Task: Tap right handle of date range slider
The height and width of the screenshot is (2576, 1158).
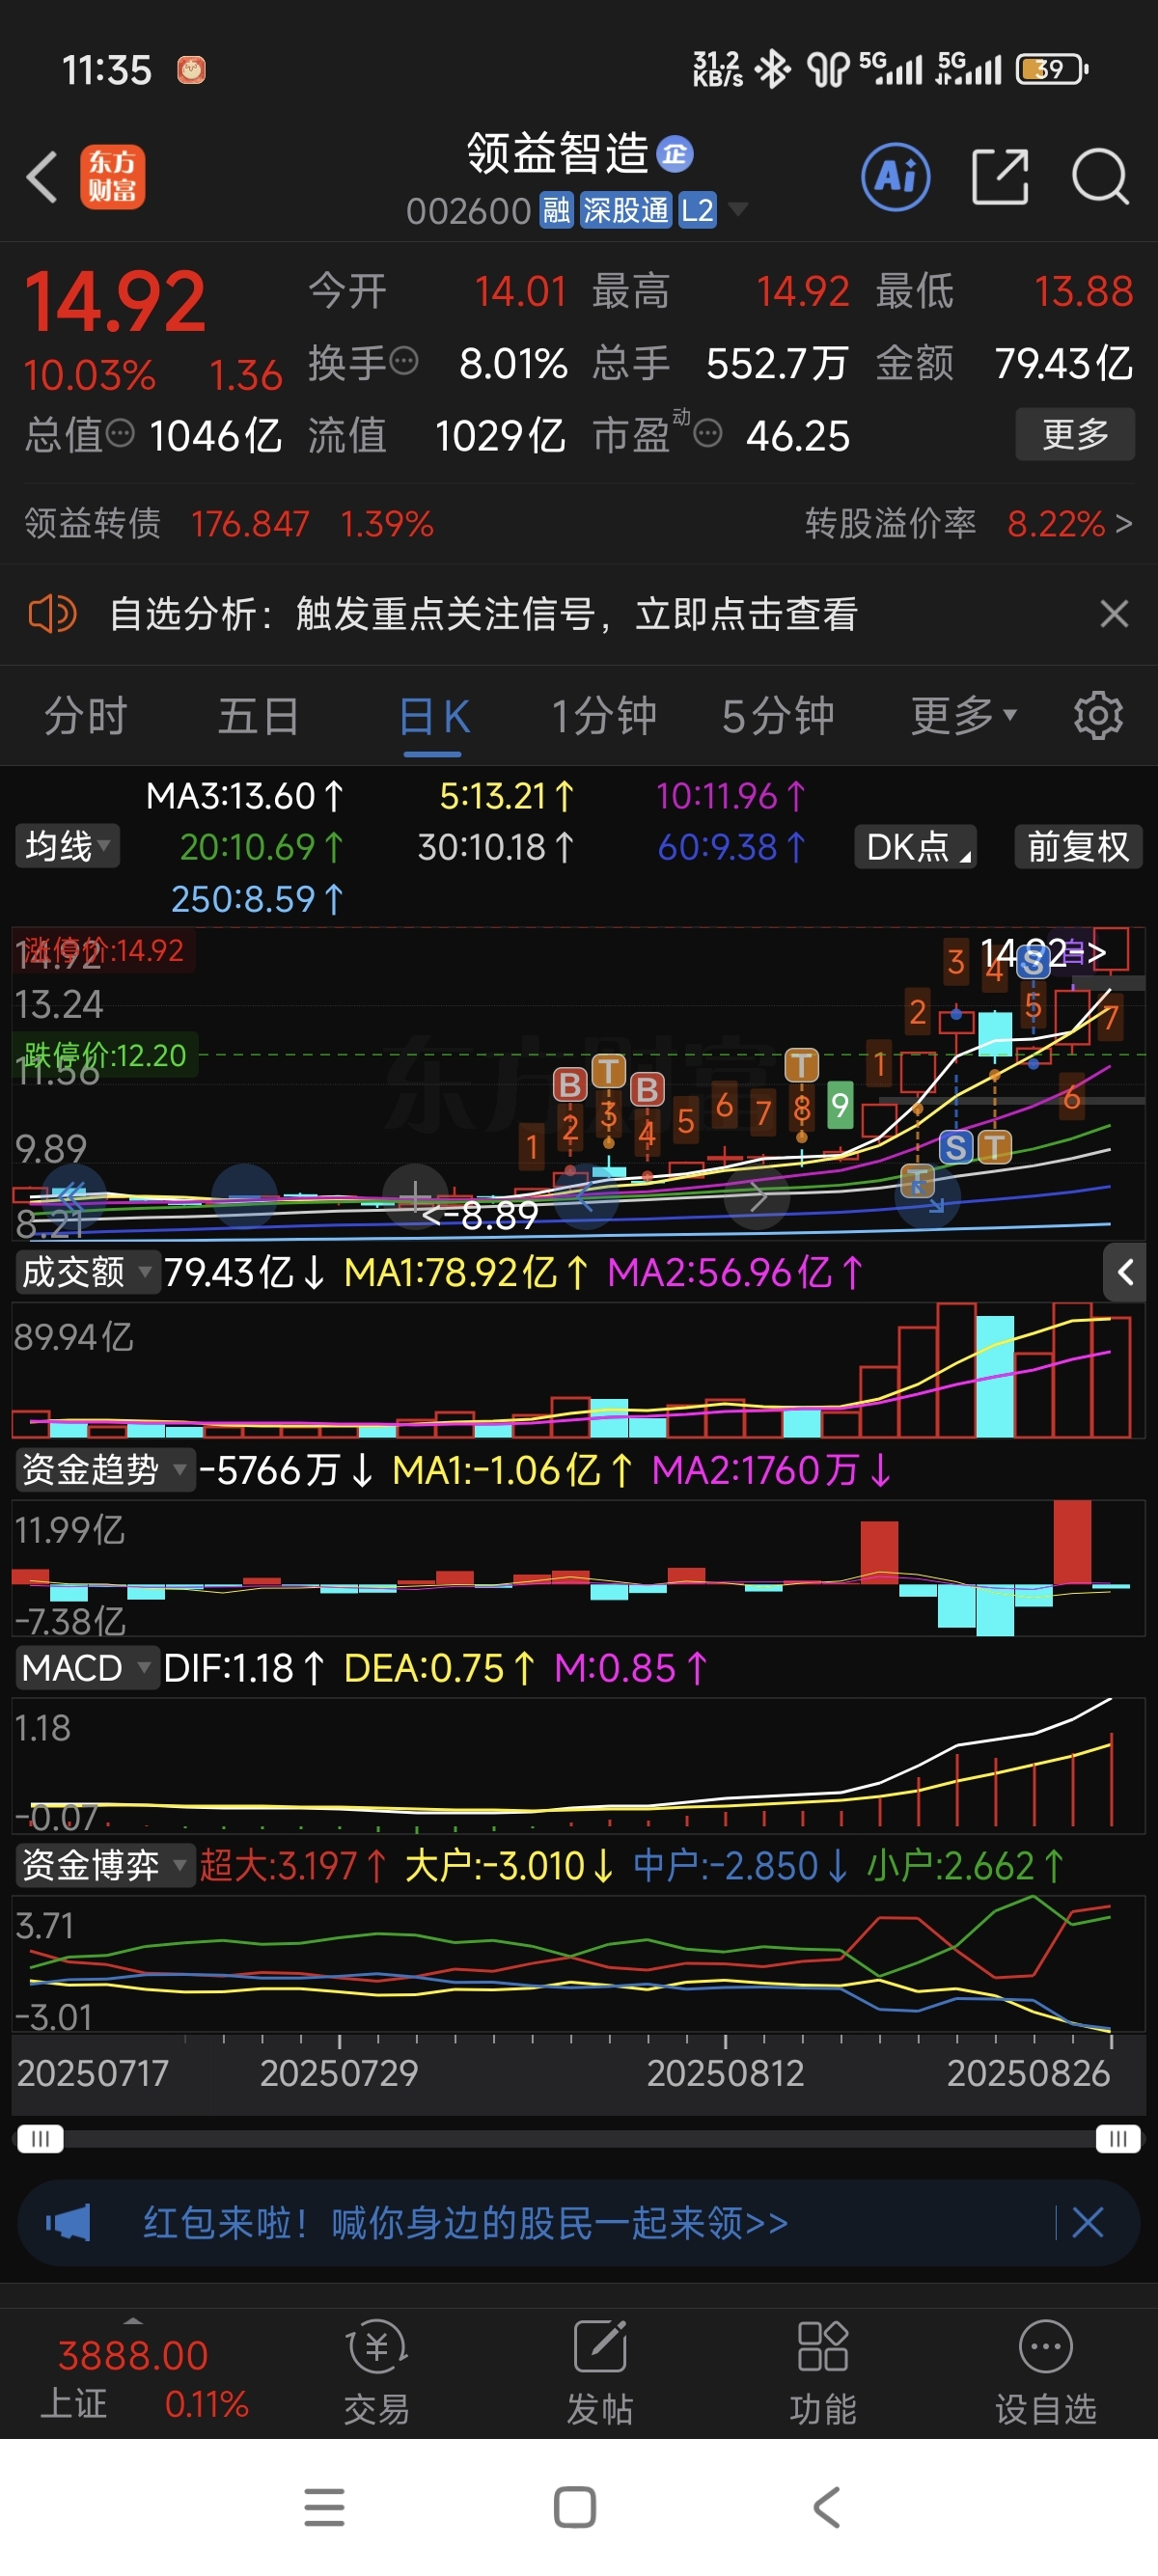Action: click(1118, 2139)
